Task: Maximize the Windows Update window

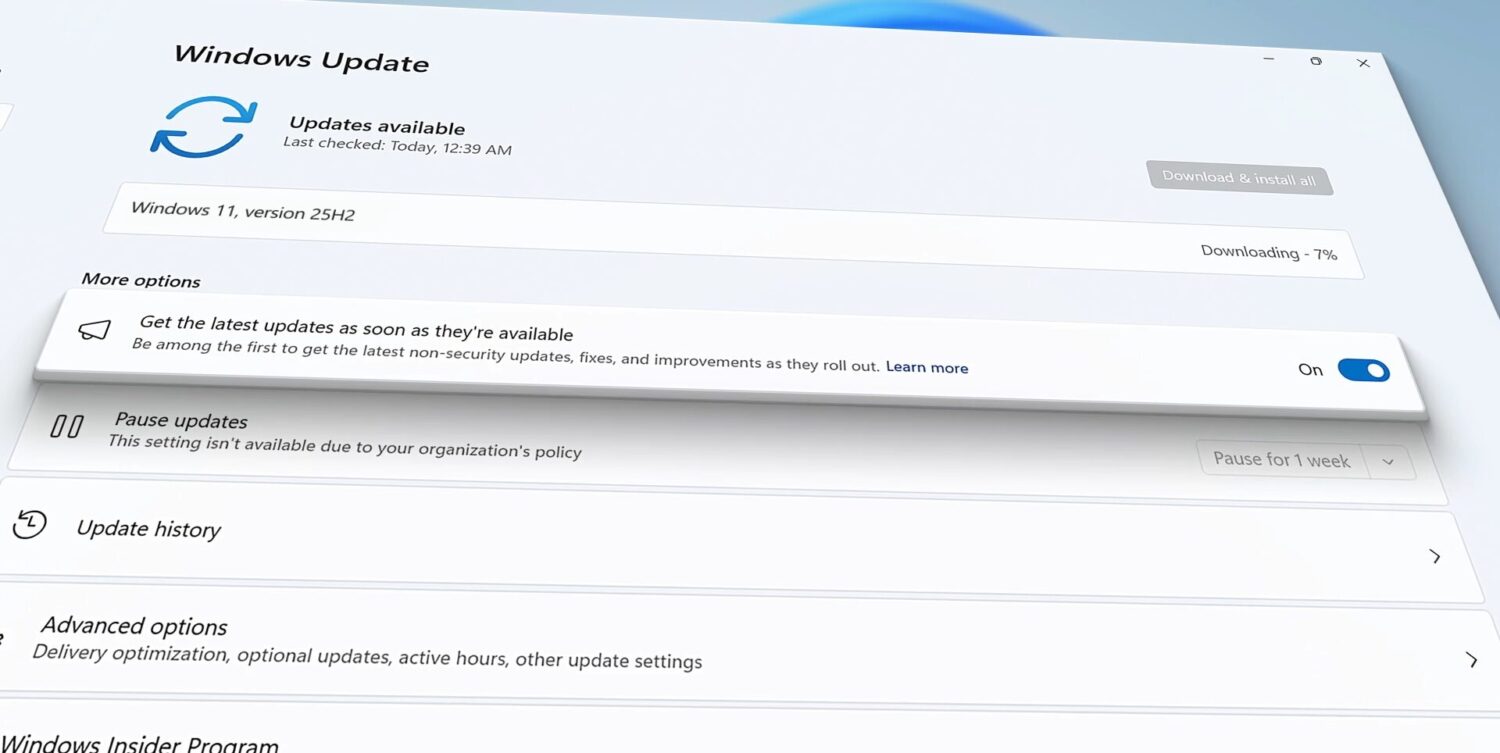Action: [1315, 61]
